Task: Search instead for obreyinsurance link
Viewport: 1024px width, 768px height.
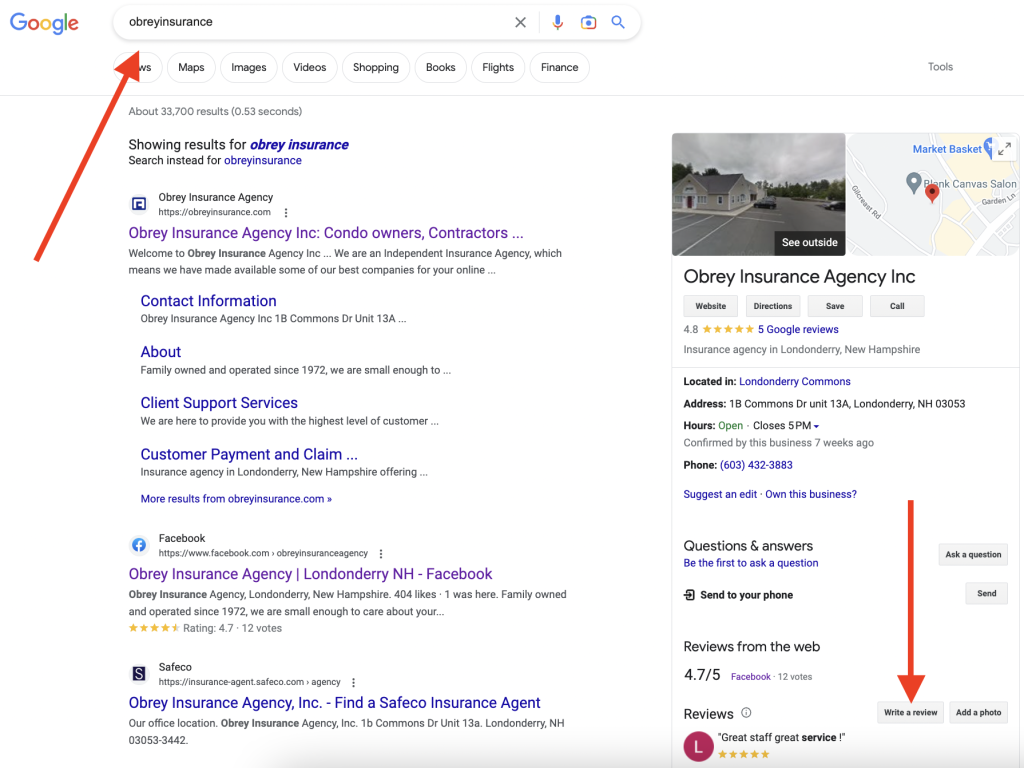Action: [263, 161]
